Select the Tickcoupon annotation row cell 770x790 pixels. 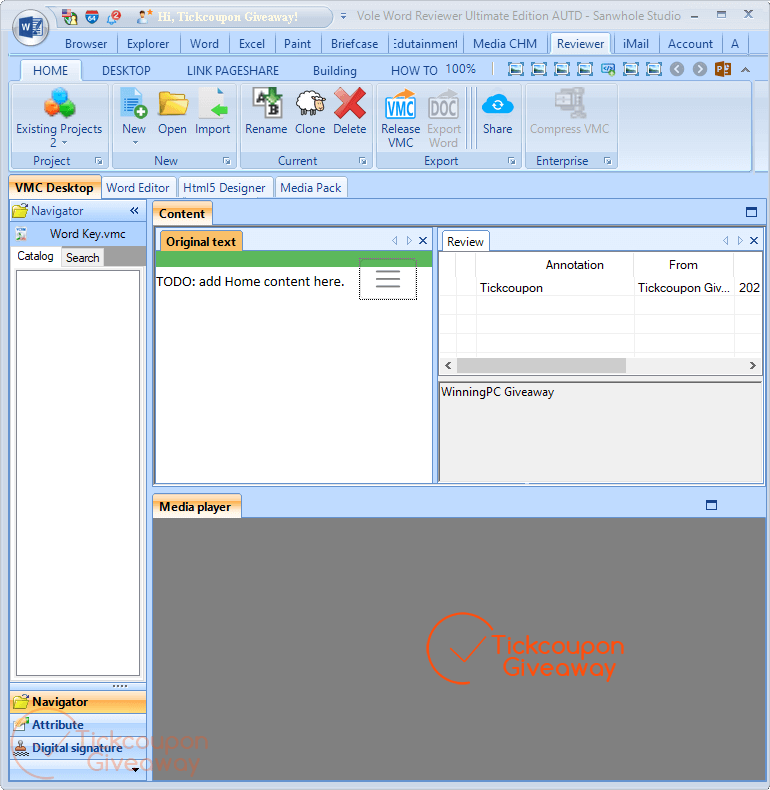pyautogui.click(x=554, y=288)
